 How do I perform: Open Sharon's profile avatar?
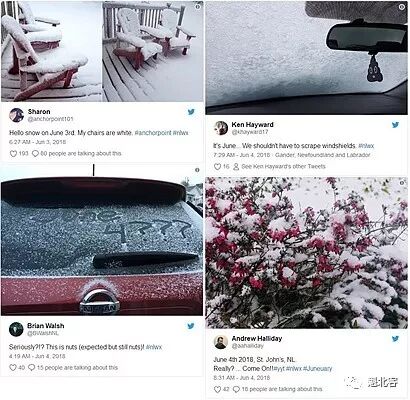pos(16,115)
